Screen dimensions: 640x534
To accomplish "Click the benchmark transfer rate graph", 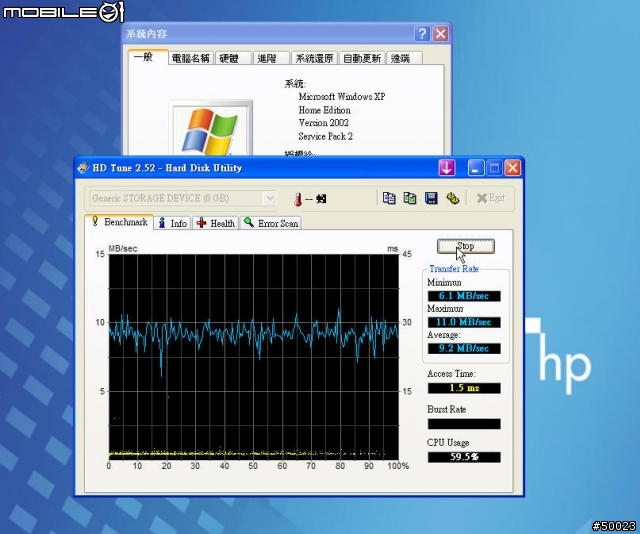I will pos(253,357).
